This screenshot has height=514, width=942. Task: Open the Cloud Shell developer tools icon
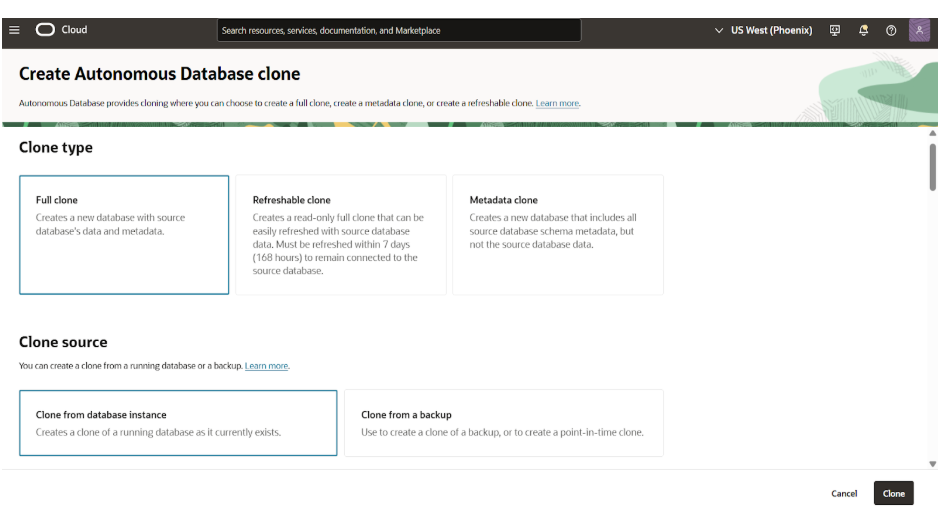pyautogui.click(x=834, y=30)
